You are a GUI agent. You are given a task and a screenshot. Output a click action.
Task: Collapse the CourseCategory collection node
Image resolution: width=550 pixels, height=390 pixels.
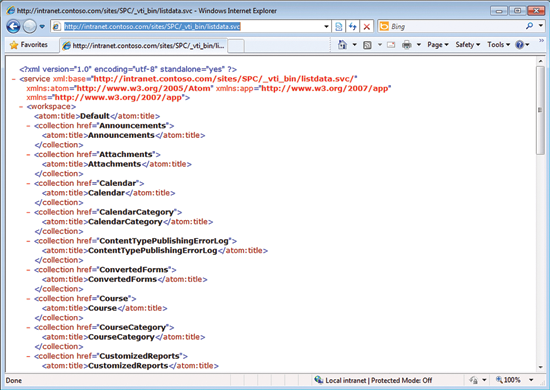tap(28, 327)
